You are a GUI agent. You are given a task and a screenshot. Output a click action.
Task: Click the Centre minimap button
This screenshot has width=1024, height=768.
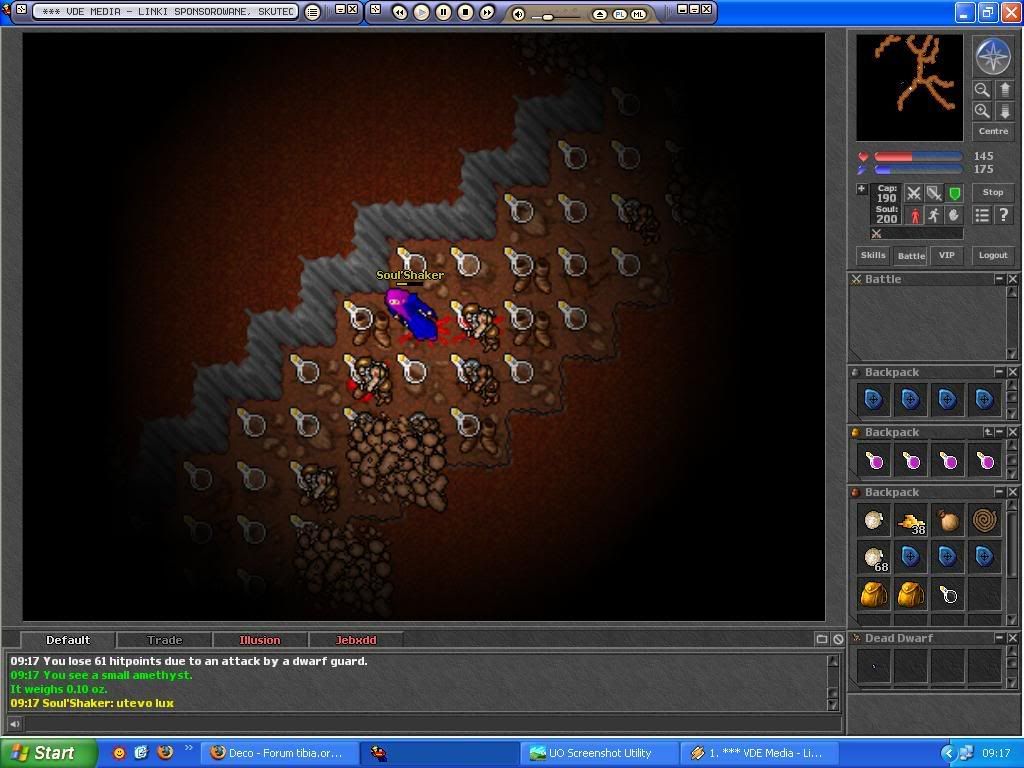click(993, 131)
